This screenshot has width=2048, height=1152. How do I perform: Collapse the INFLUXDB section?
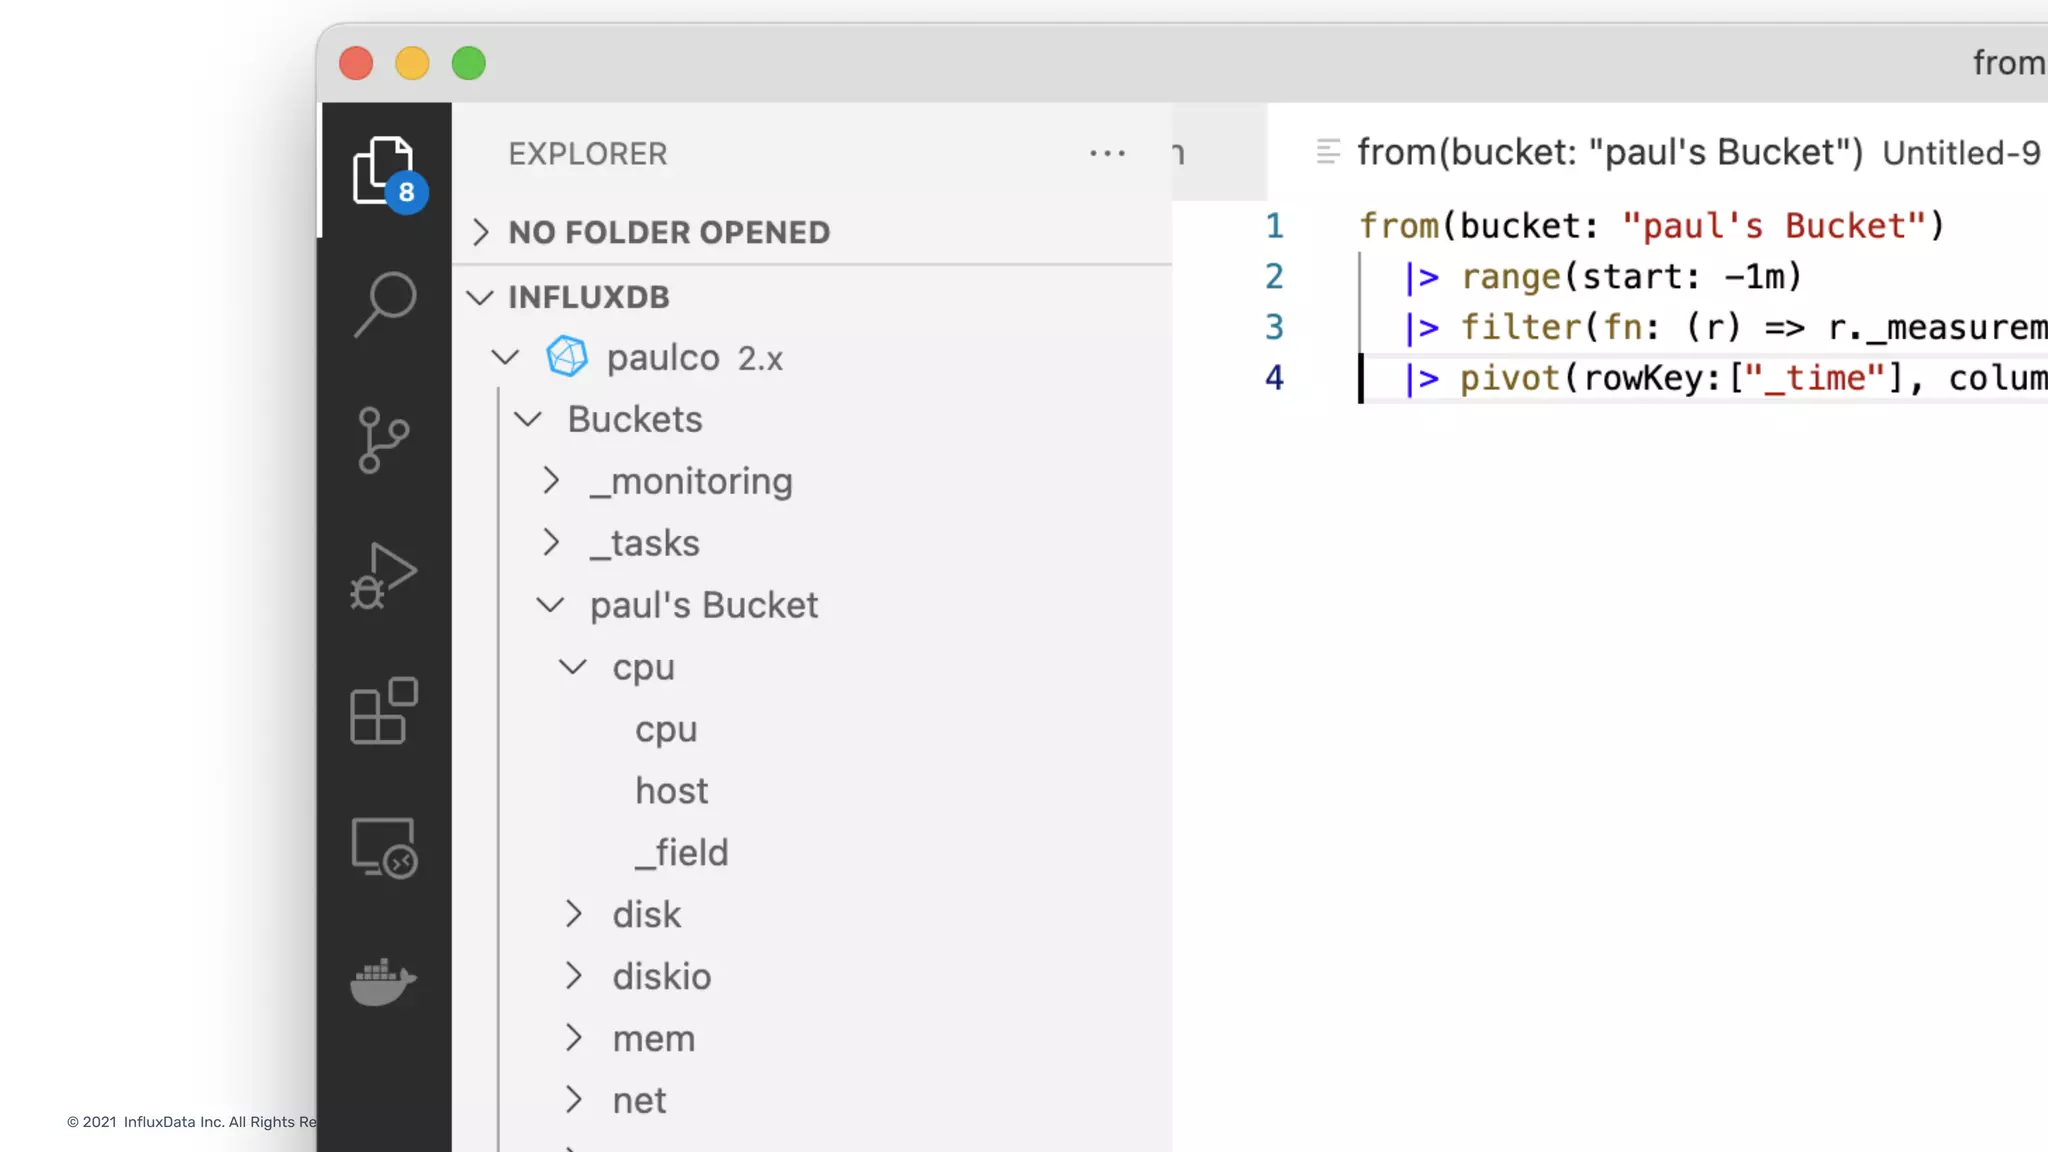click(588, 297)
